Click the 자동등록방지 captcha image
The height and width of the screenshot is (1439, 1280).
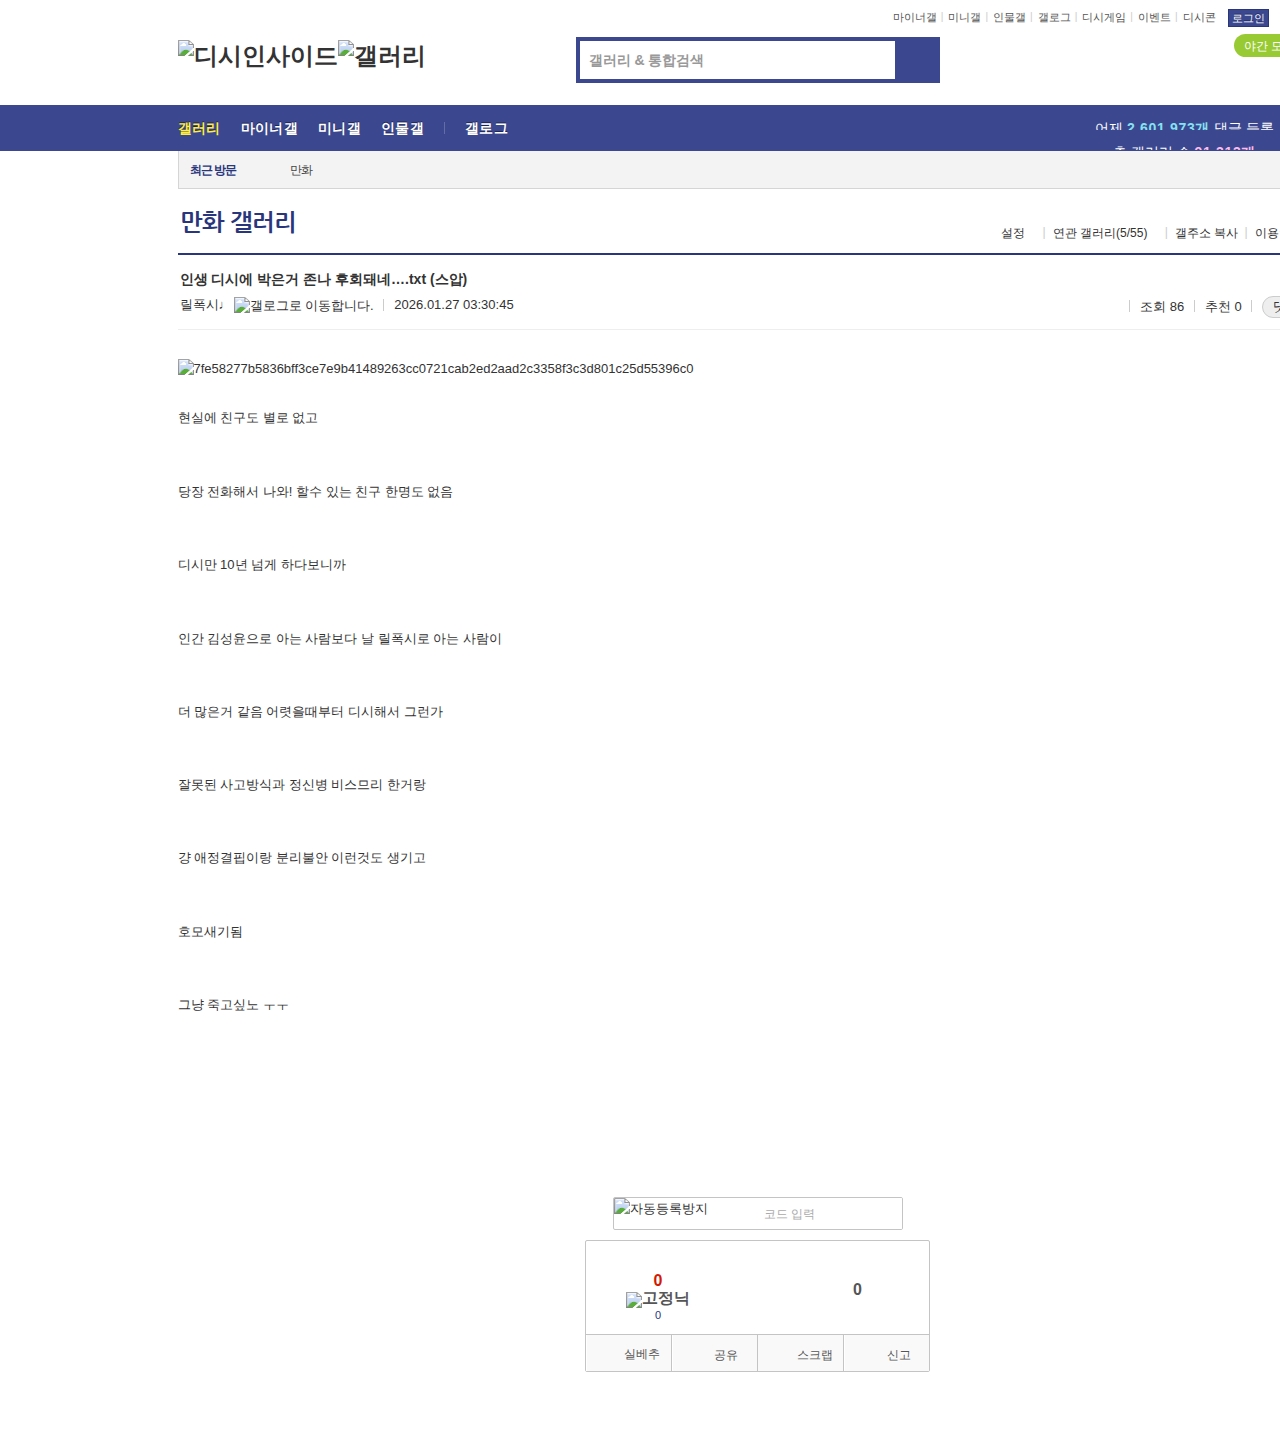[661, 1209]
